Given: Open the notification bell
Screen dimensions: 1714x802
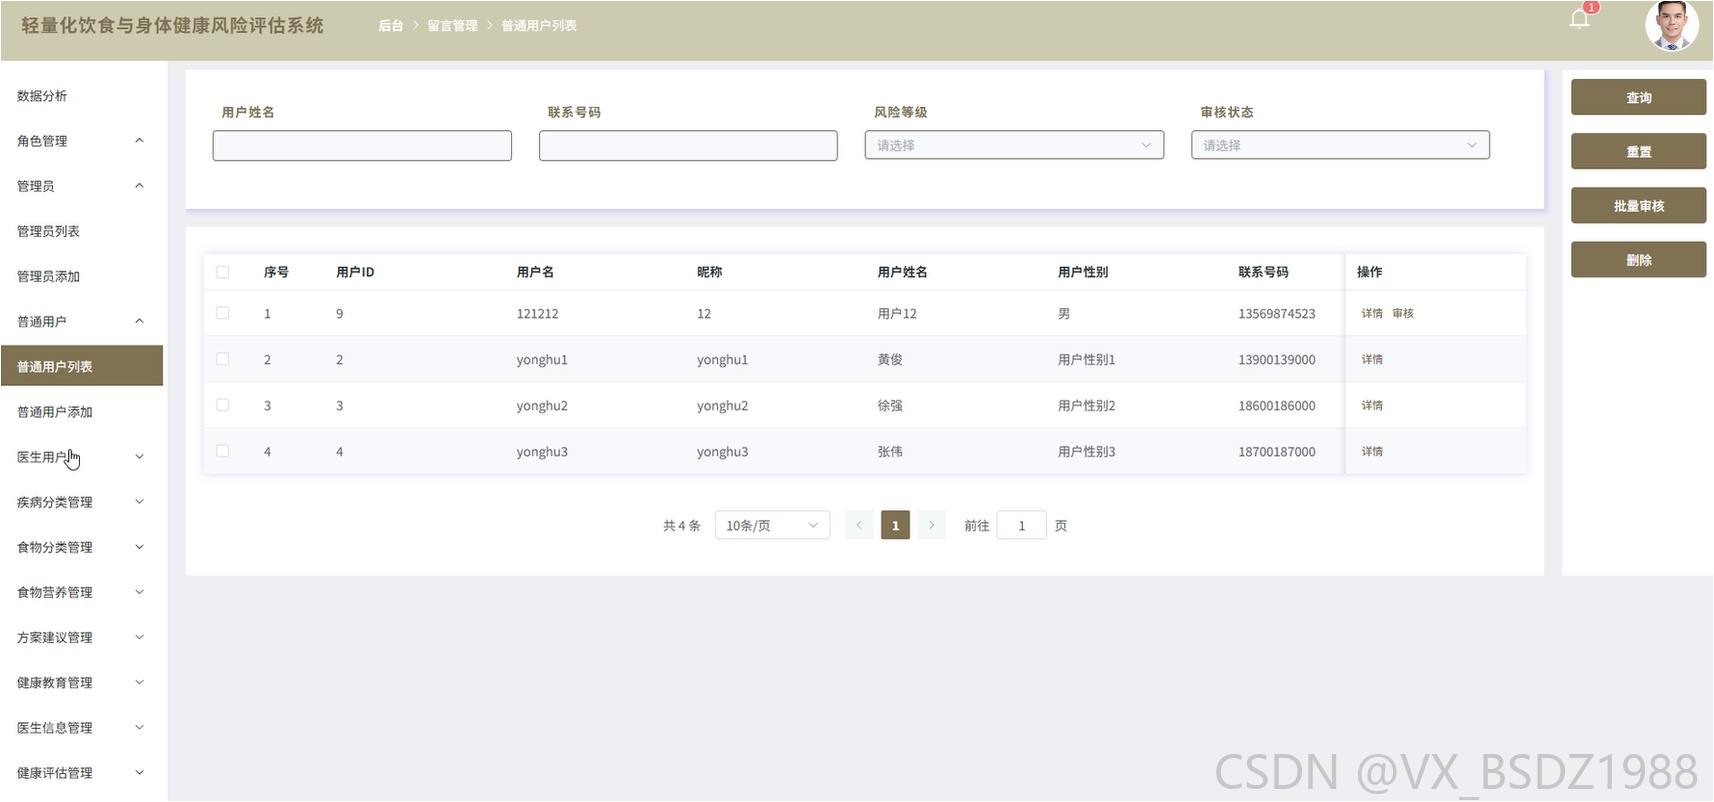Looking at the screenshot, I should tap(1580, 19).
